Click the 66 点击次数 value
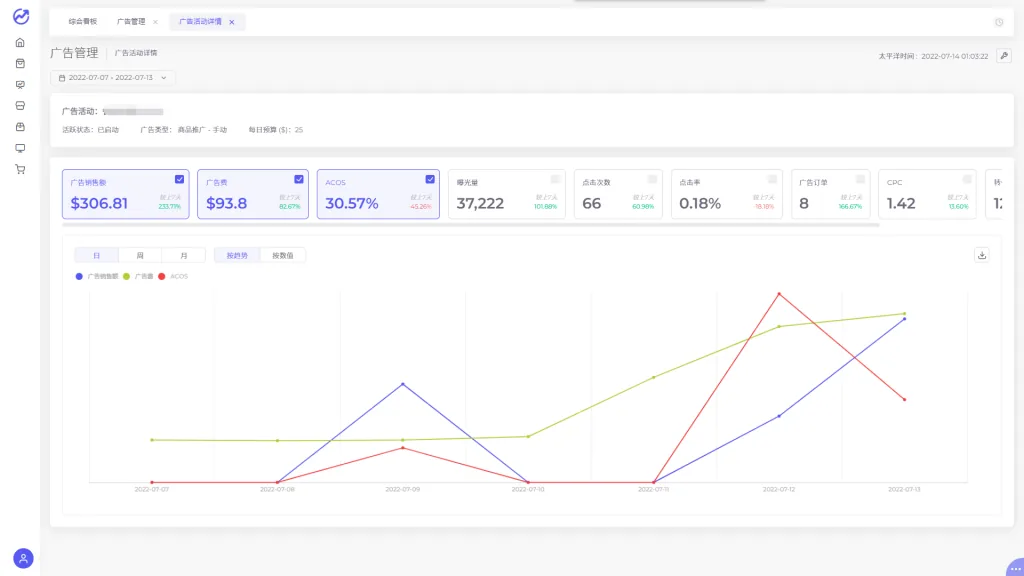Viewport: 1024px width, 576px height. (592, 203)
